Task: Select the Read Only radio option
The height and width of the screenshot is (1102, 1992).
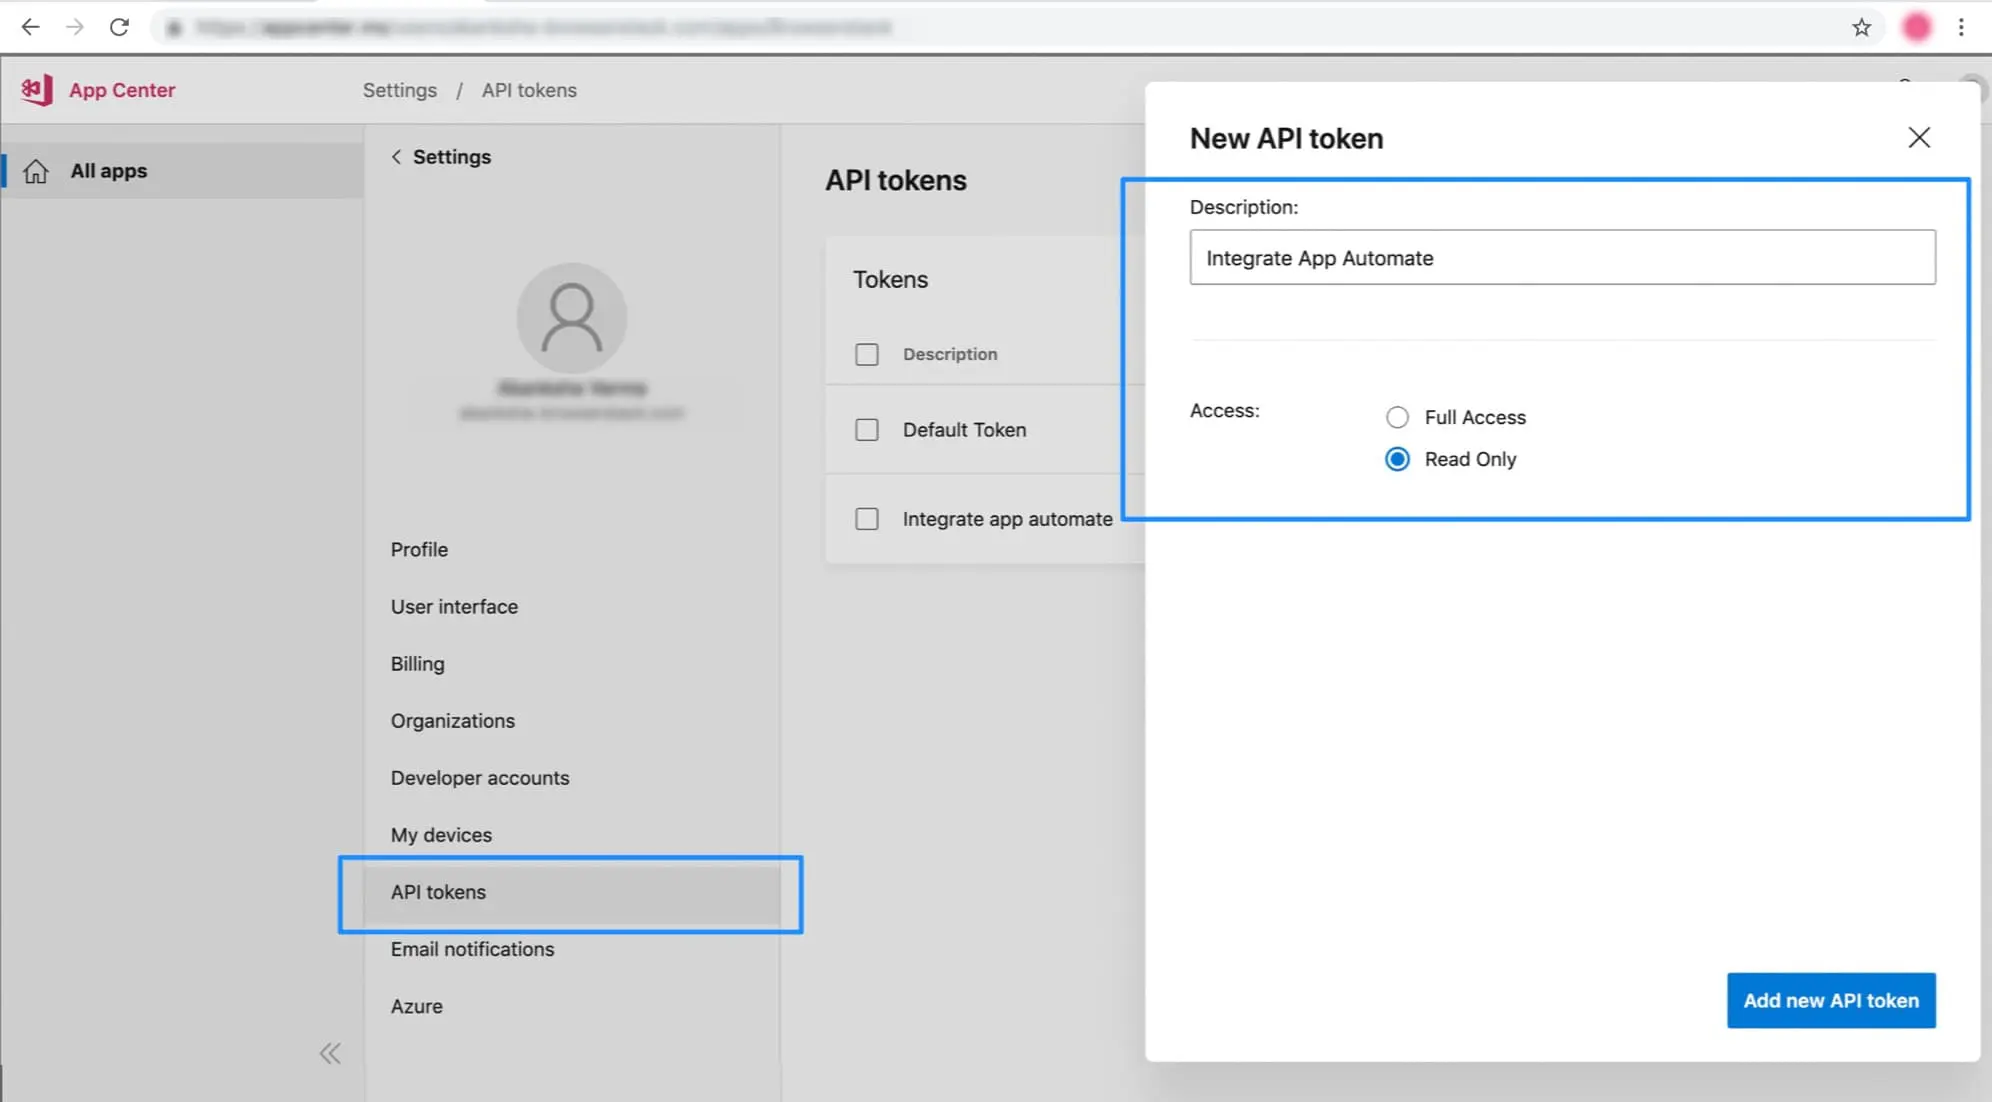Action: [1397, 459]
